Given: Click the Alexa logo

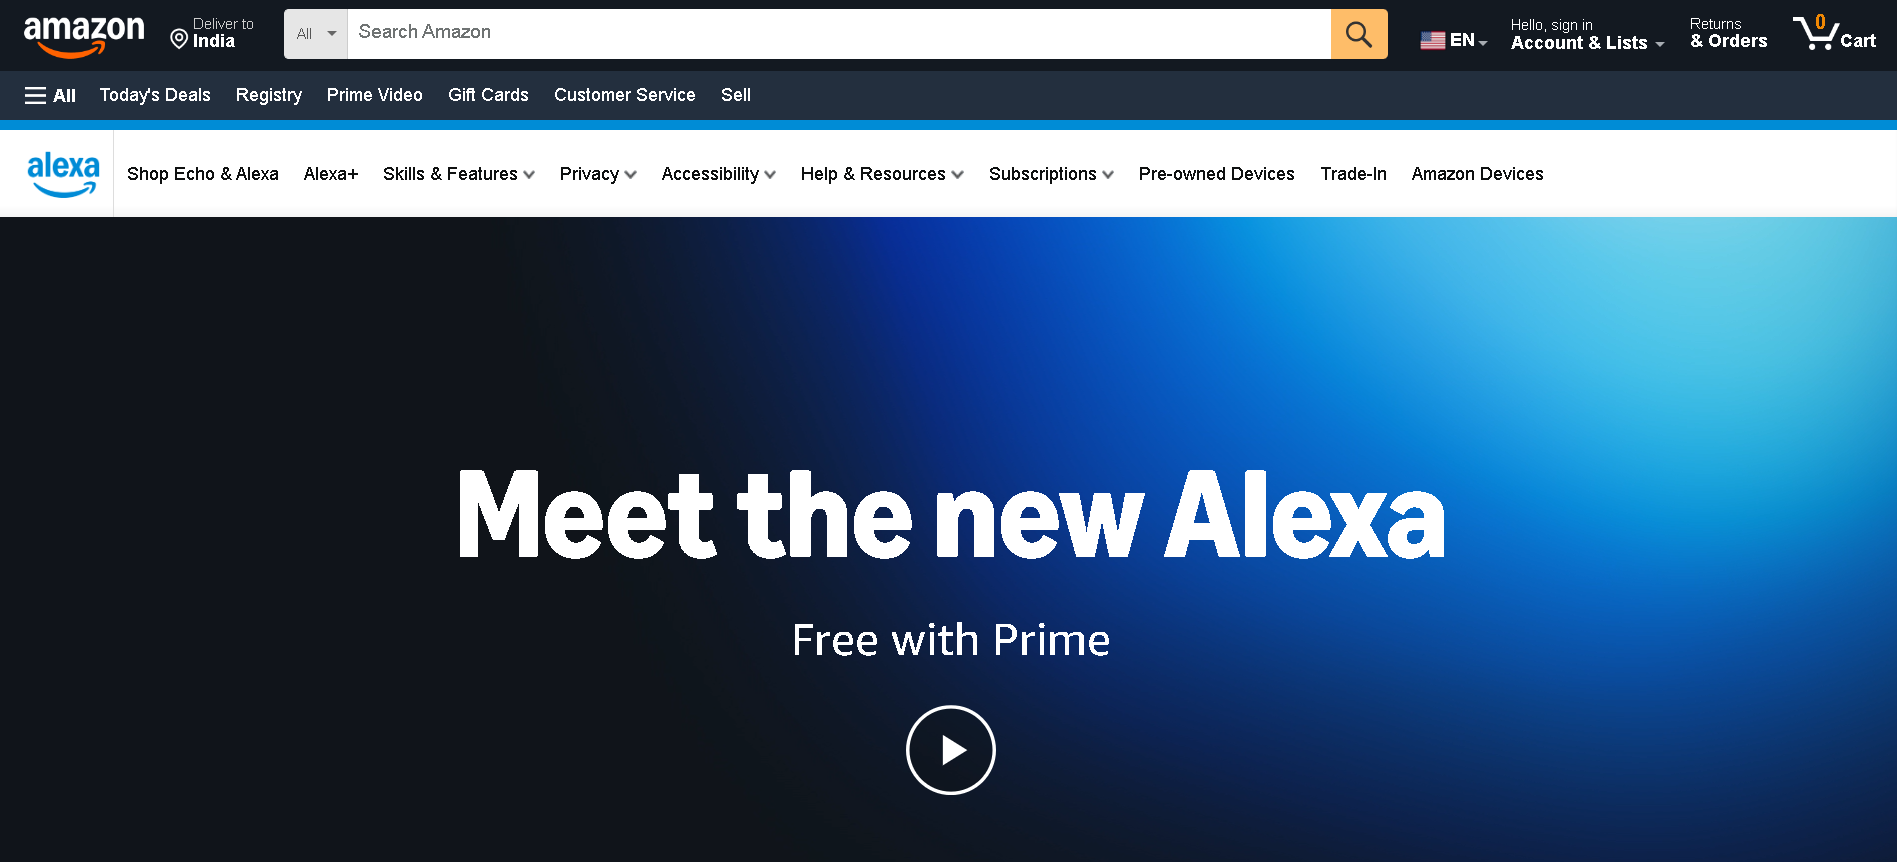Looking at the screenshot, I should (x=63, y=174).
